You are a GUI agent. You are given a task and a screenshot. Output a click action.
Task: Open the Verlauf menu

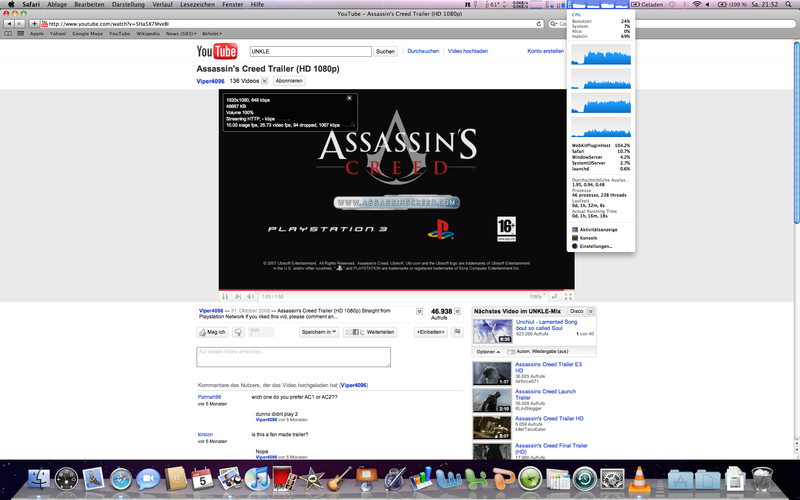pyautogui.click(x=162, y=4)
